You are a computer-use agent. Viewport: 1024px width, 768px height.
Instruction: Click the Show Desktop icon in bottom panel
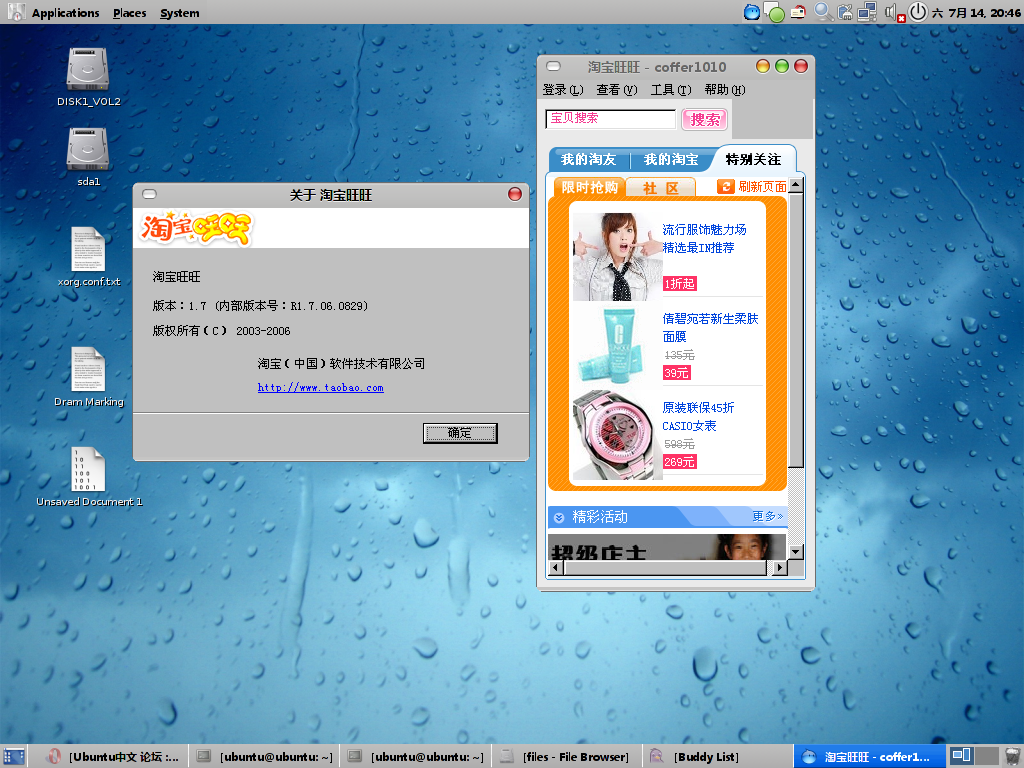tap(14, 756)
